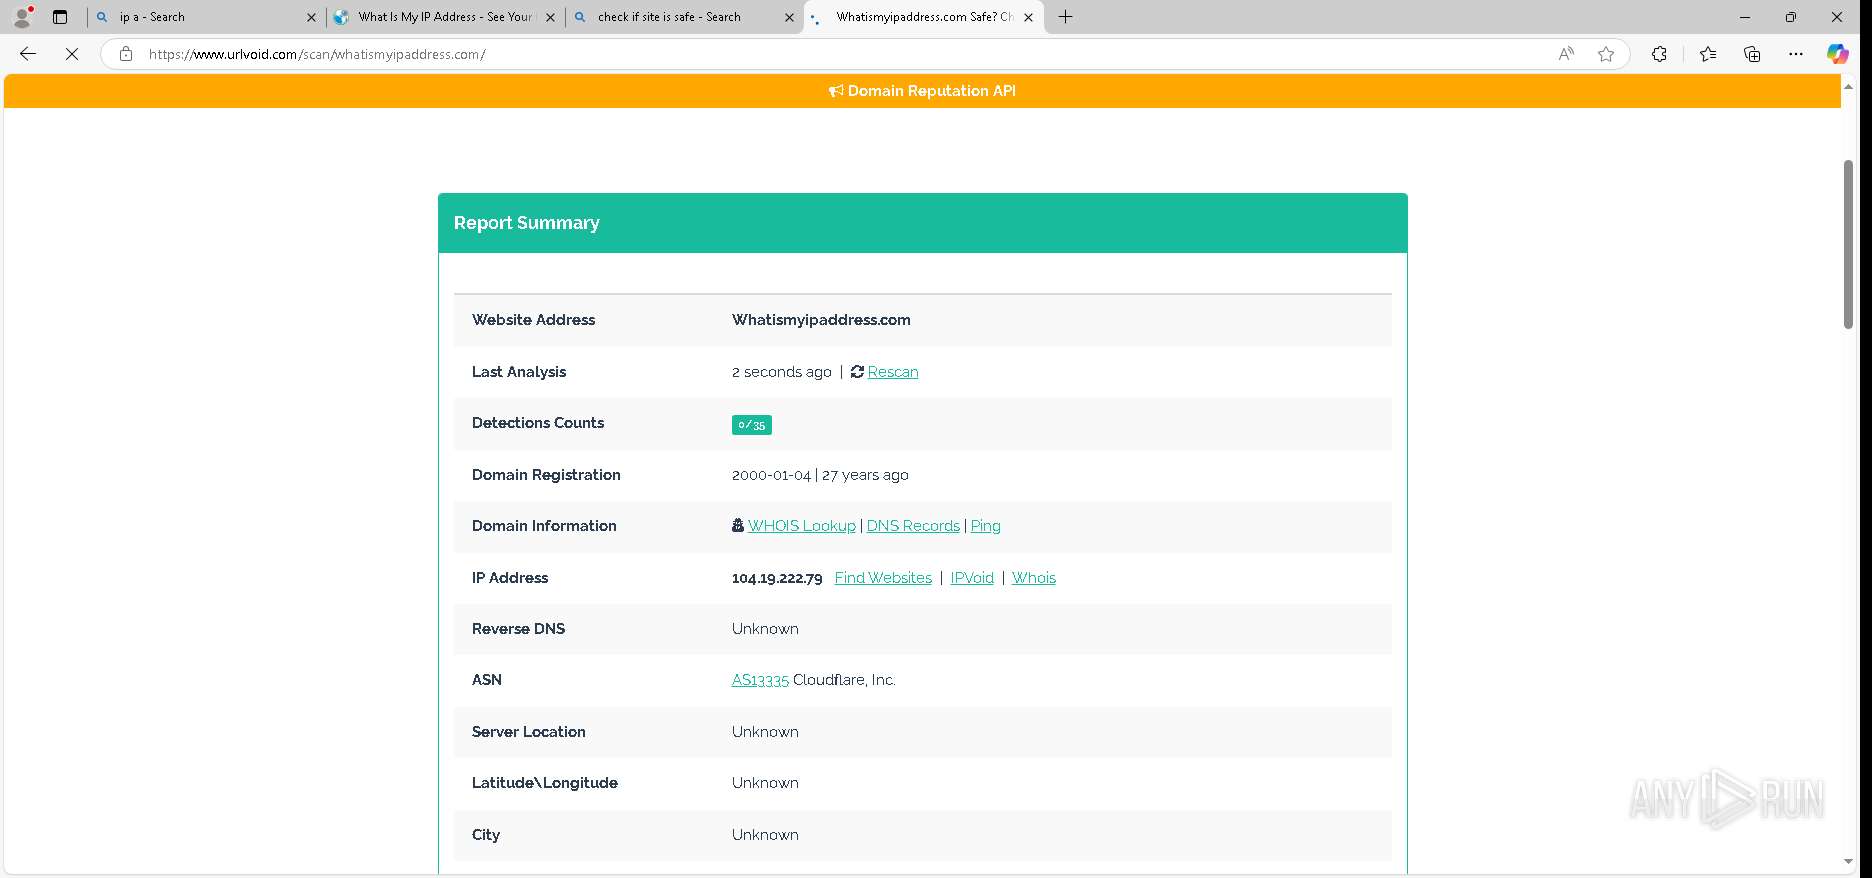Open Extensions puzzle icon
The image size is (1872, 878).
click(x=1659, y=54)
